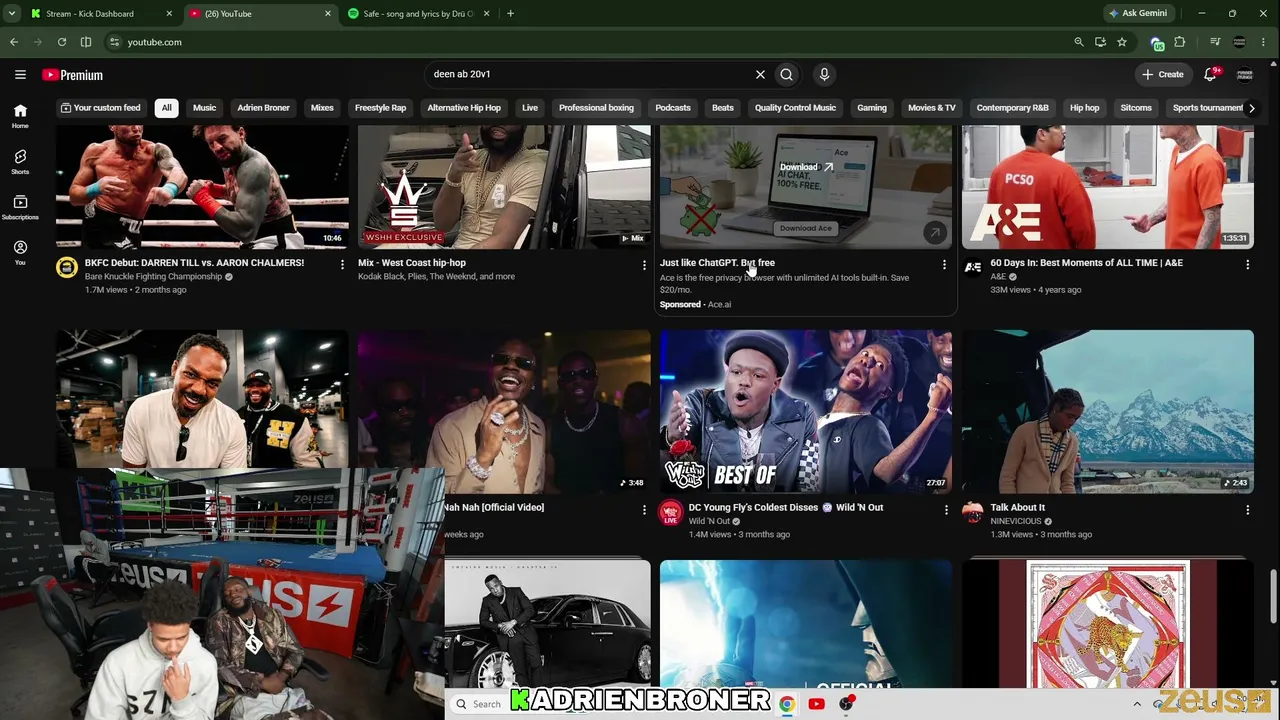Select the Music filter chip
Image resolution: width=1280 pixels, height=720 pixels.
click(x=204, y=108)
